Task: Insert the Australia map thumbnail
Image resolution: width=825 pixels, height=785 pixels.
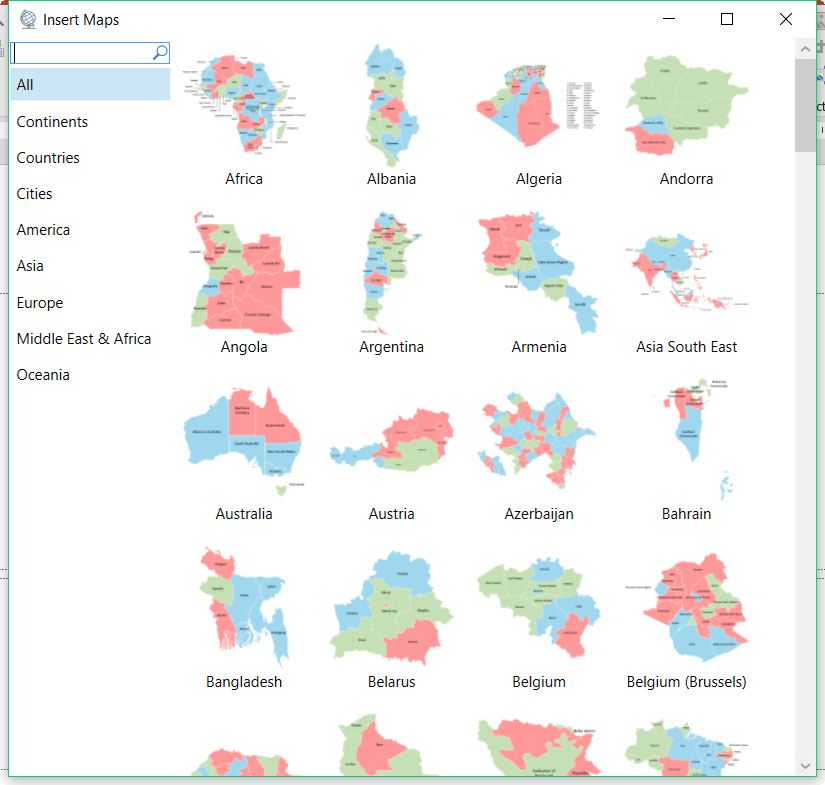Action: 244,441
